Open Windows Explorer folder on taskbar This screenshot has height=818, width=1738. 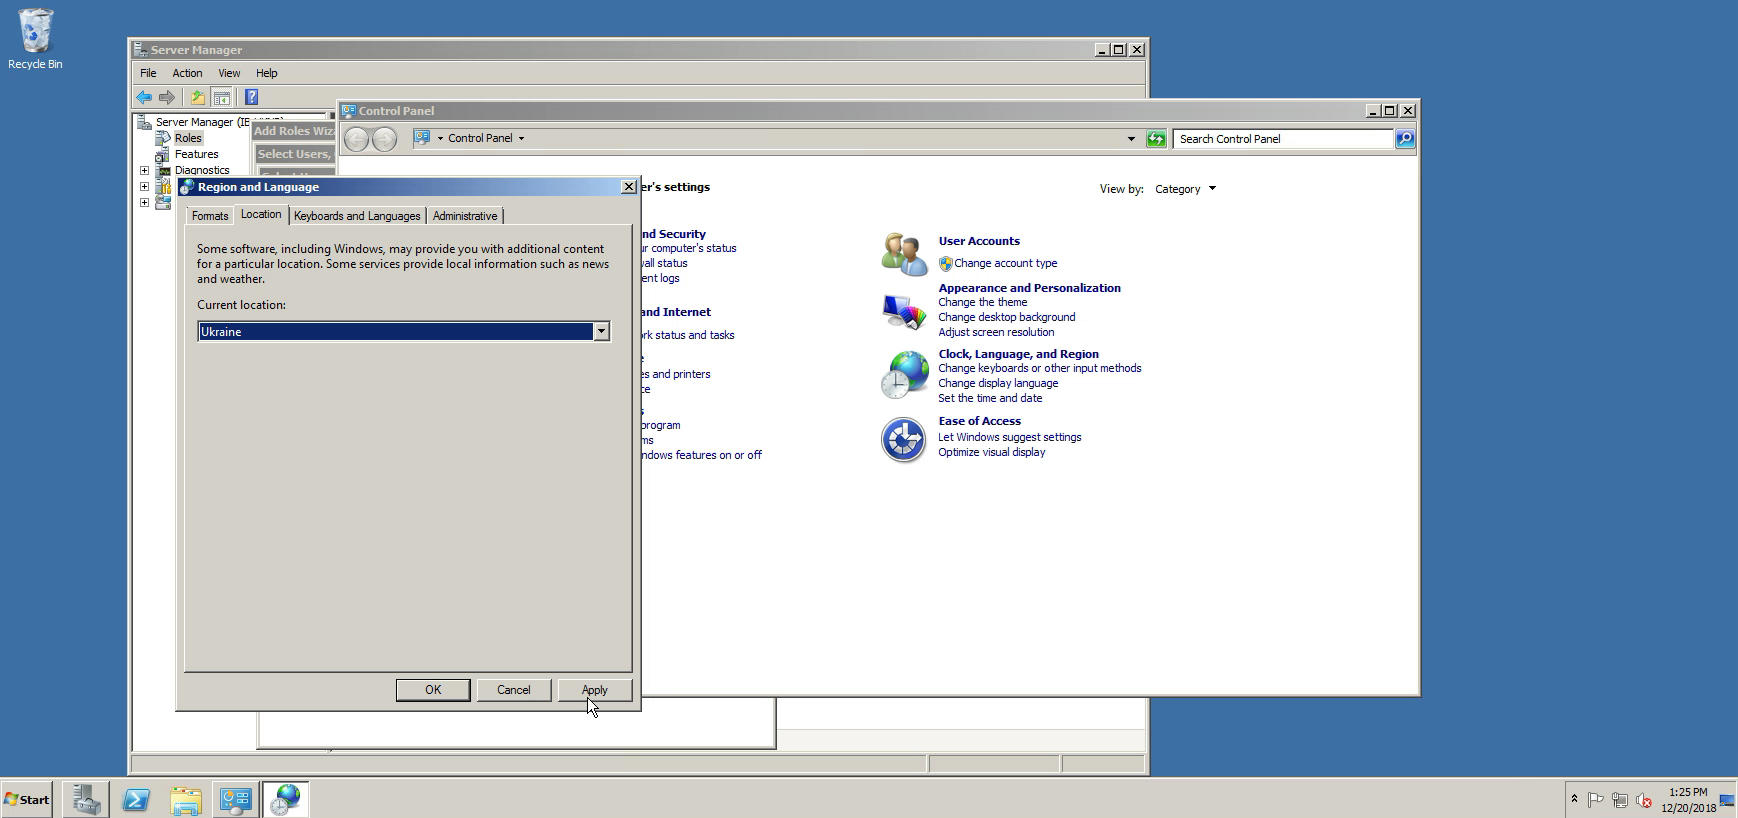tap(186, 800)
